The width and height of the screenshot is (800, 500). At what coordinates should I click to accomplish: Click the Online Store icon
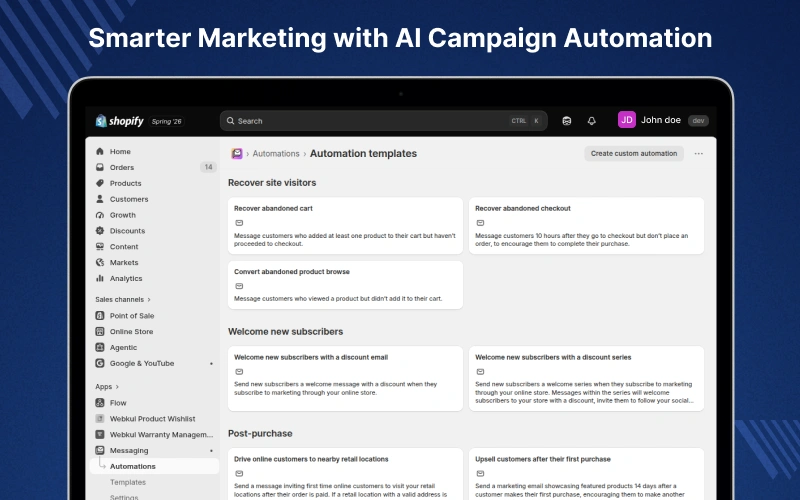click(100, 331)
